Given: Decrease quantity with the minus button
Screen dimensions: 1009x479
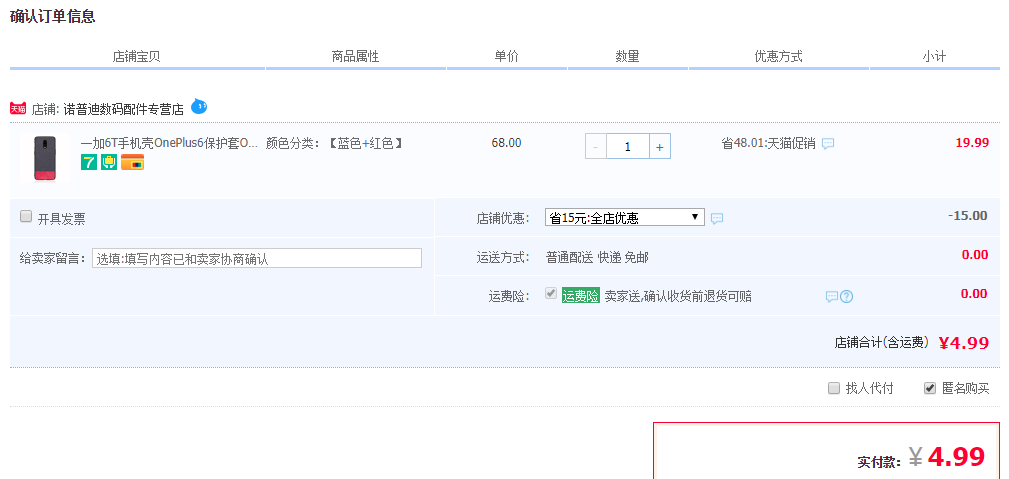Looking at the screenshot, I should tap(595, 147).
